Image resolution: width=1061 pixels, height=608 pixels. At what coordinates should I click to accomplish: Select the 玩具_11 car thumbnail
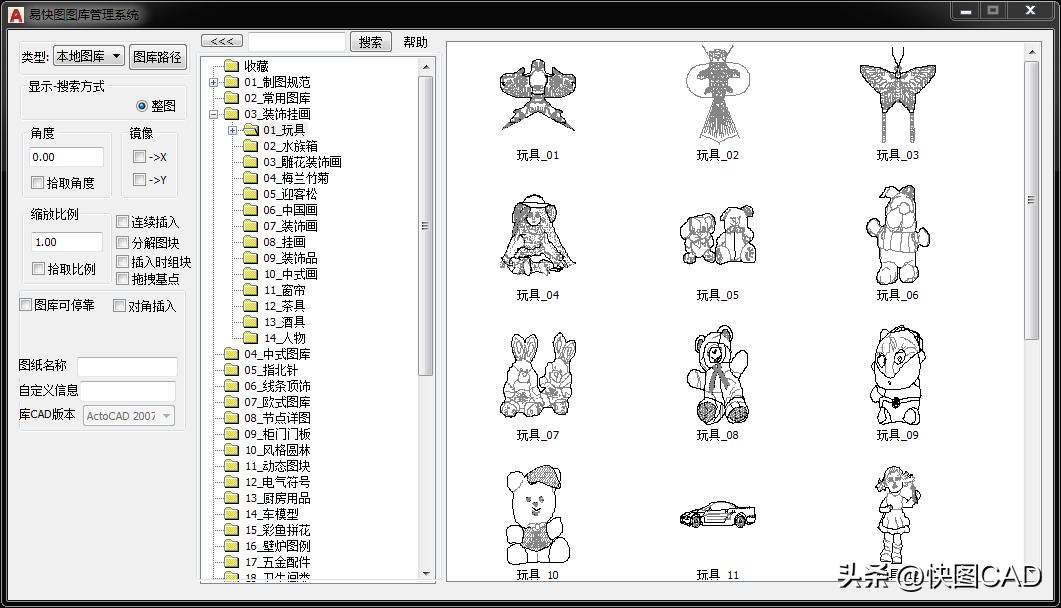tap(718, 515)
